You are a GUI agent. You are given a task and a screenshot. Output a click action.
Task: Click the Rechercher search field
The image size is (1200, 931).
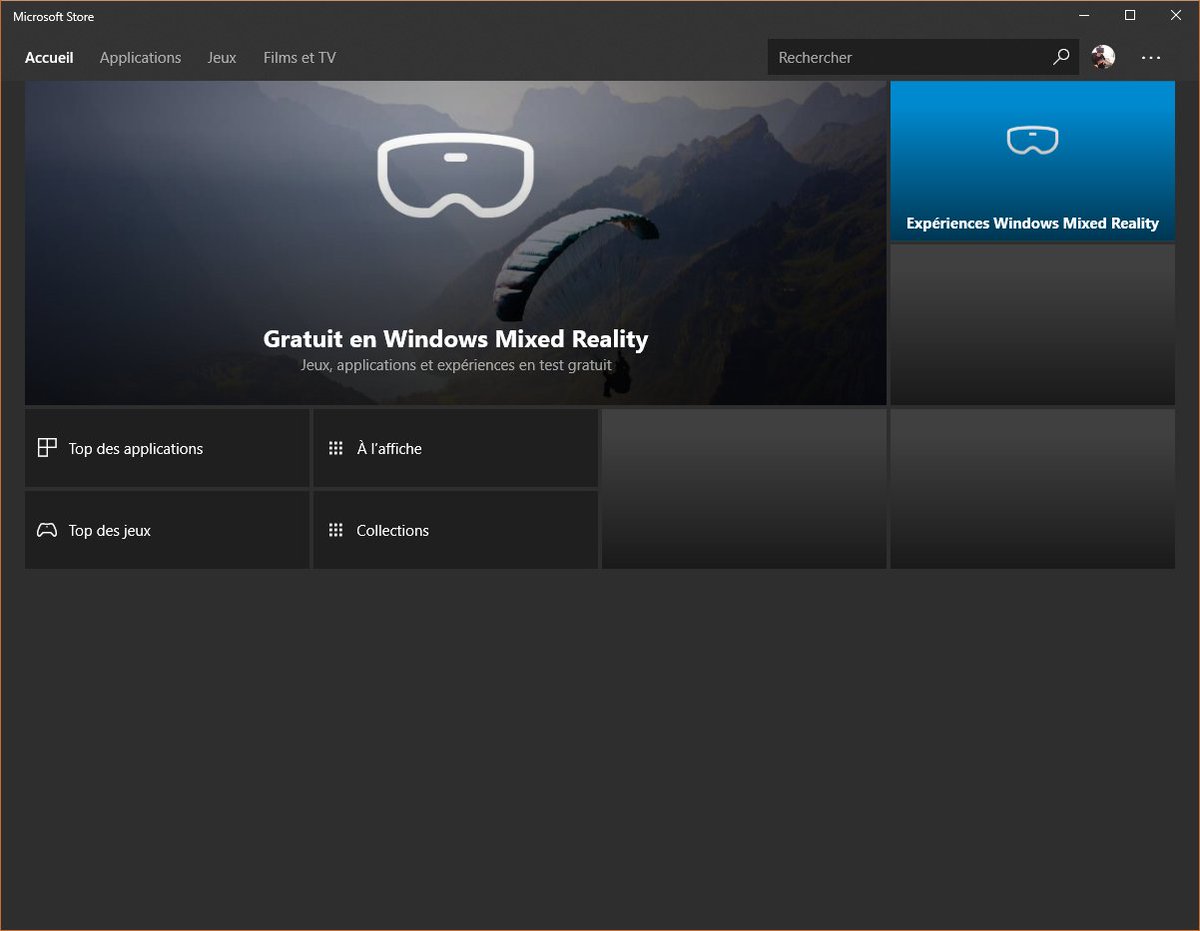coord(923,57)
